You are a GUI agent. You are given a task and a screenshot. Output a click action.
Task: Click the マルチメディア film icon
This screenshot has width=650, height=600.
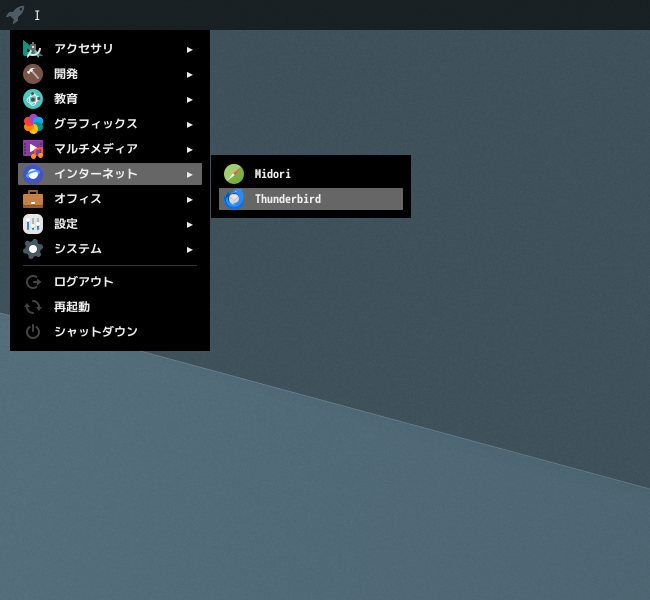pyautogui.click(x=33, y=149)
